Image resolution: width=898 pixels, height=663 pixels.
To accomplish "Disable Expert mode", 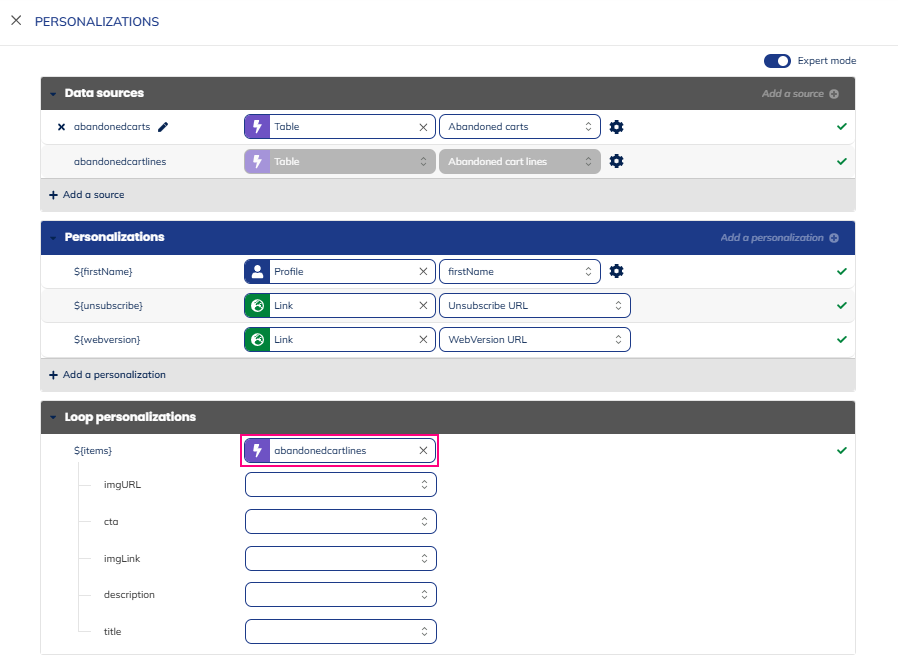I will click(x=777, y=61).
